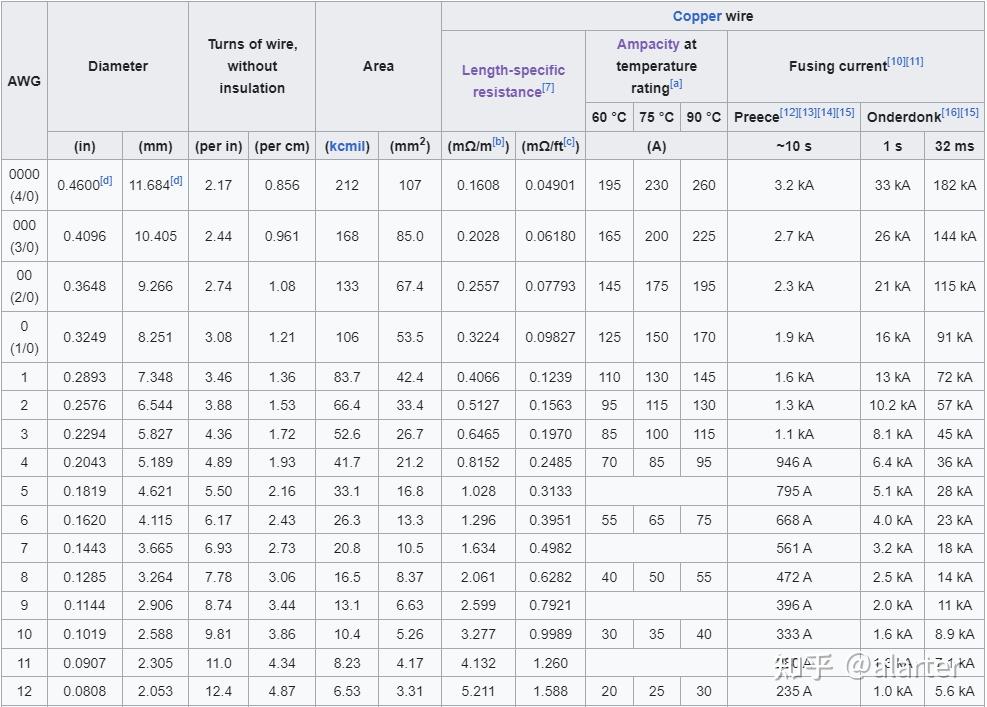Follow the kcmil link under Area
This screenshot has width=987, height=707.
point(348,146)
